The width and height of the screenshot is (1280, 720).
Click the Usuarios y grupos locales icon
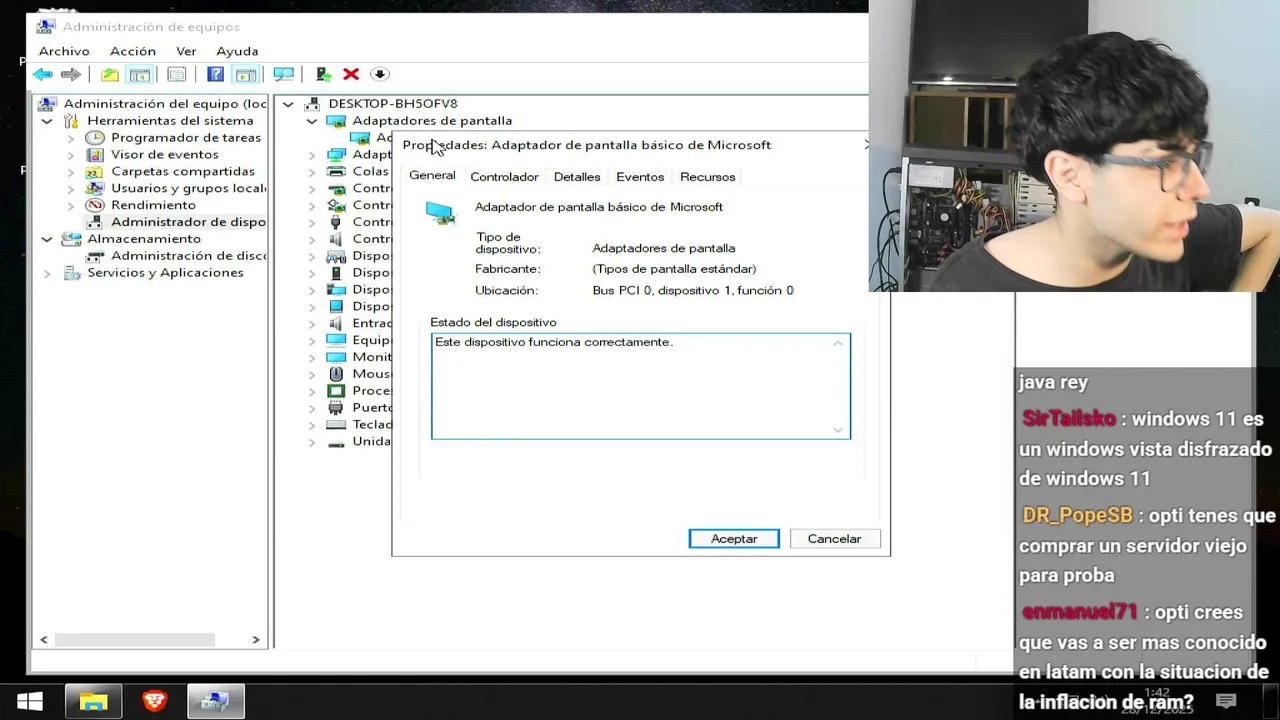tap(95, 188)
